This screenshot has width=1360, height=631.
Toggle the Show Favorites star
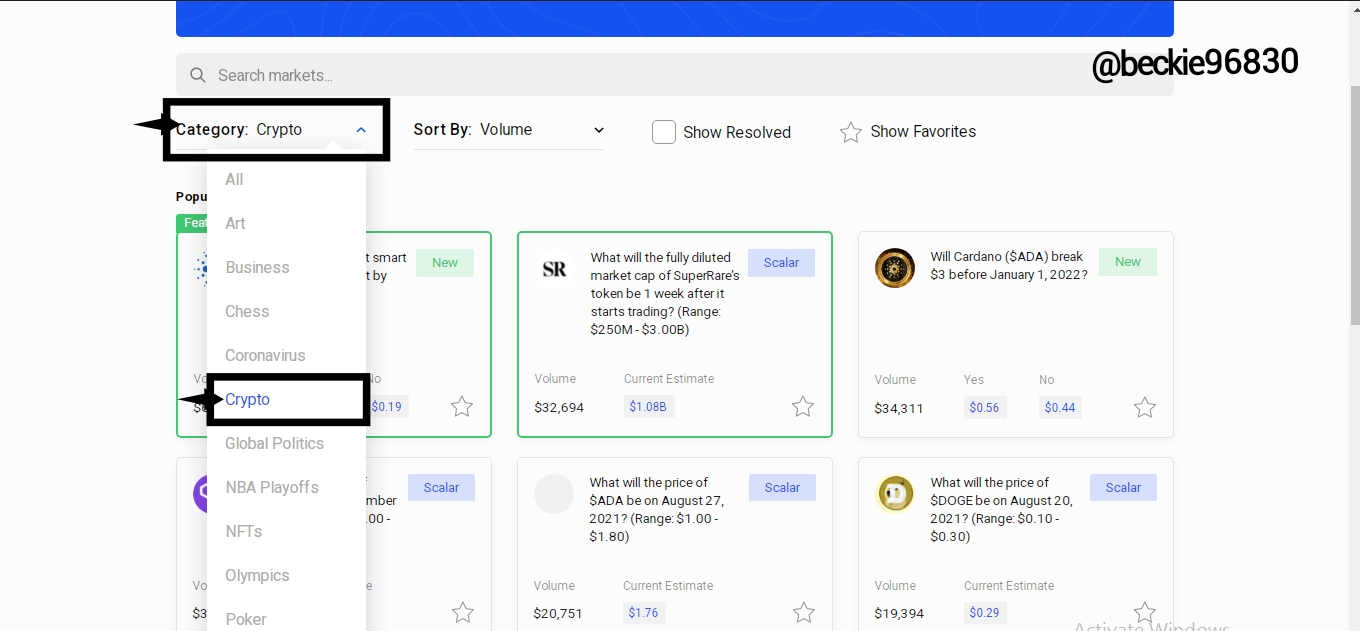[850, 132]
